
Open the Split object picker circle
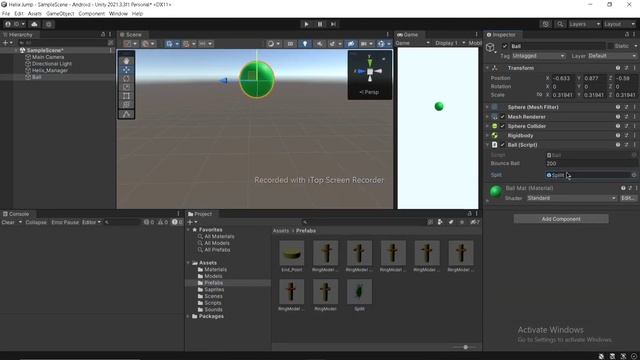click(633, 175)
